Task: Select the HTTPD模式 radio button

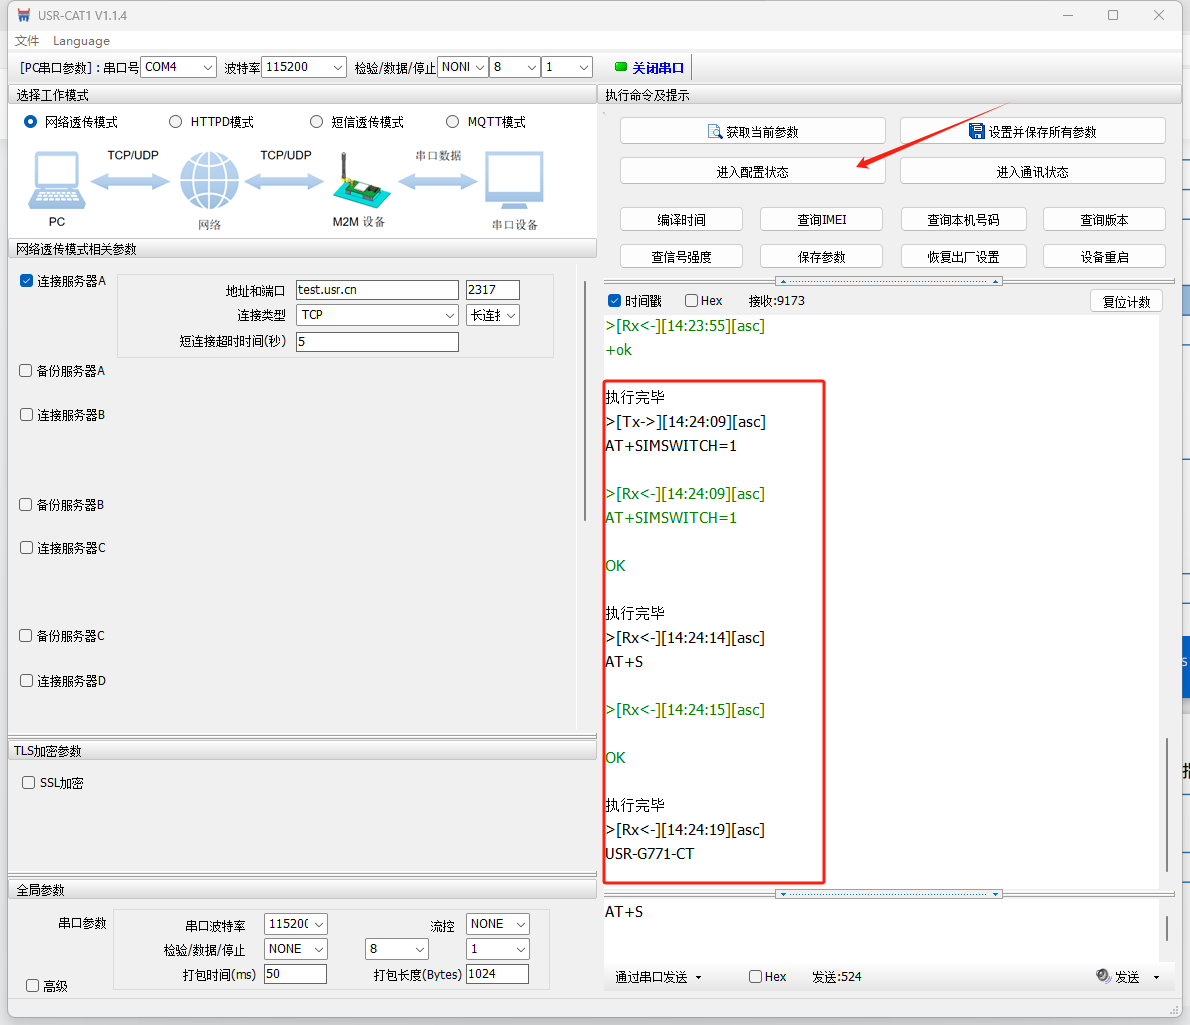Action: coord(176,122)
